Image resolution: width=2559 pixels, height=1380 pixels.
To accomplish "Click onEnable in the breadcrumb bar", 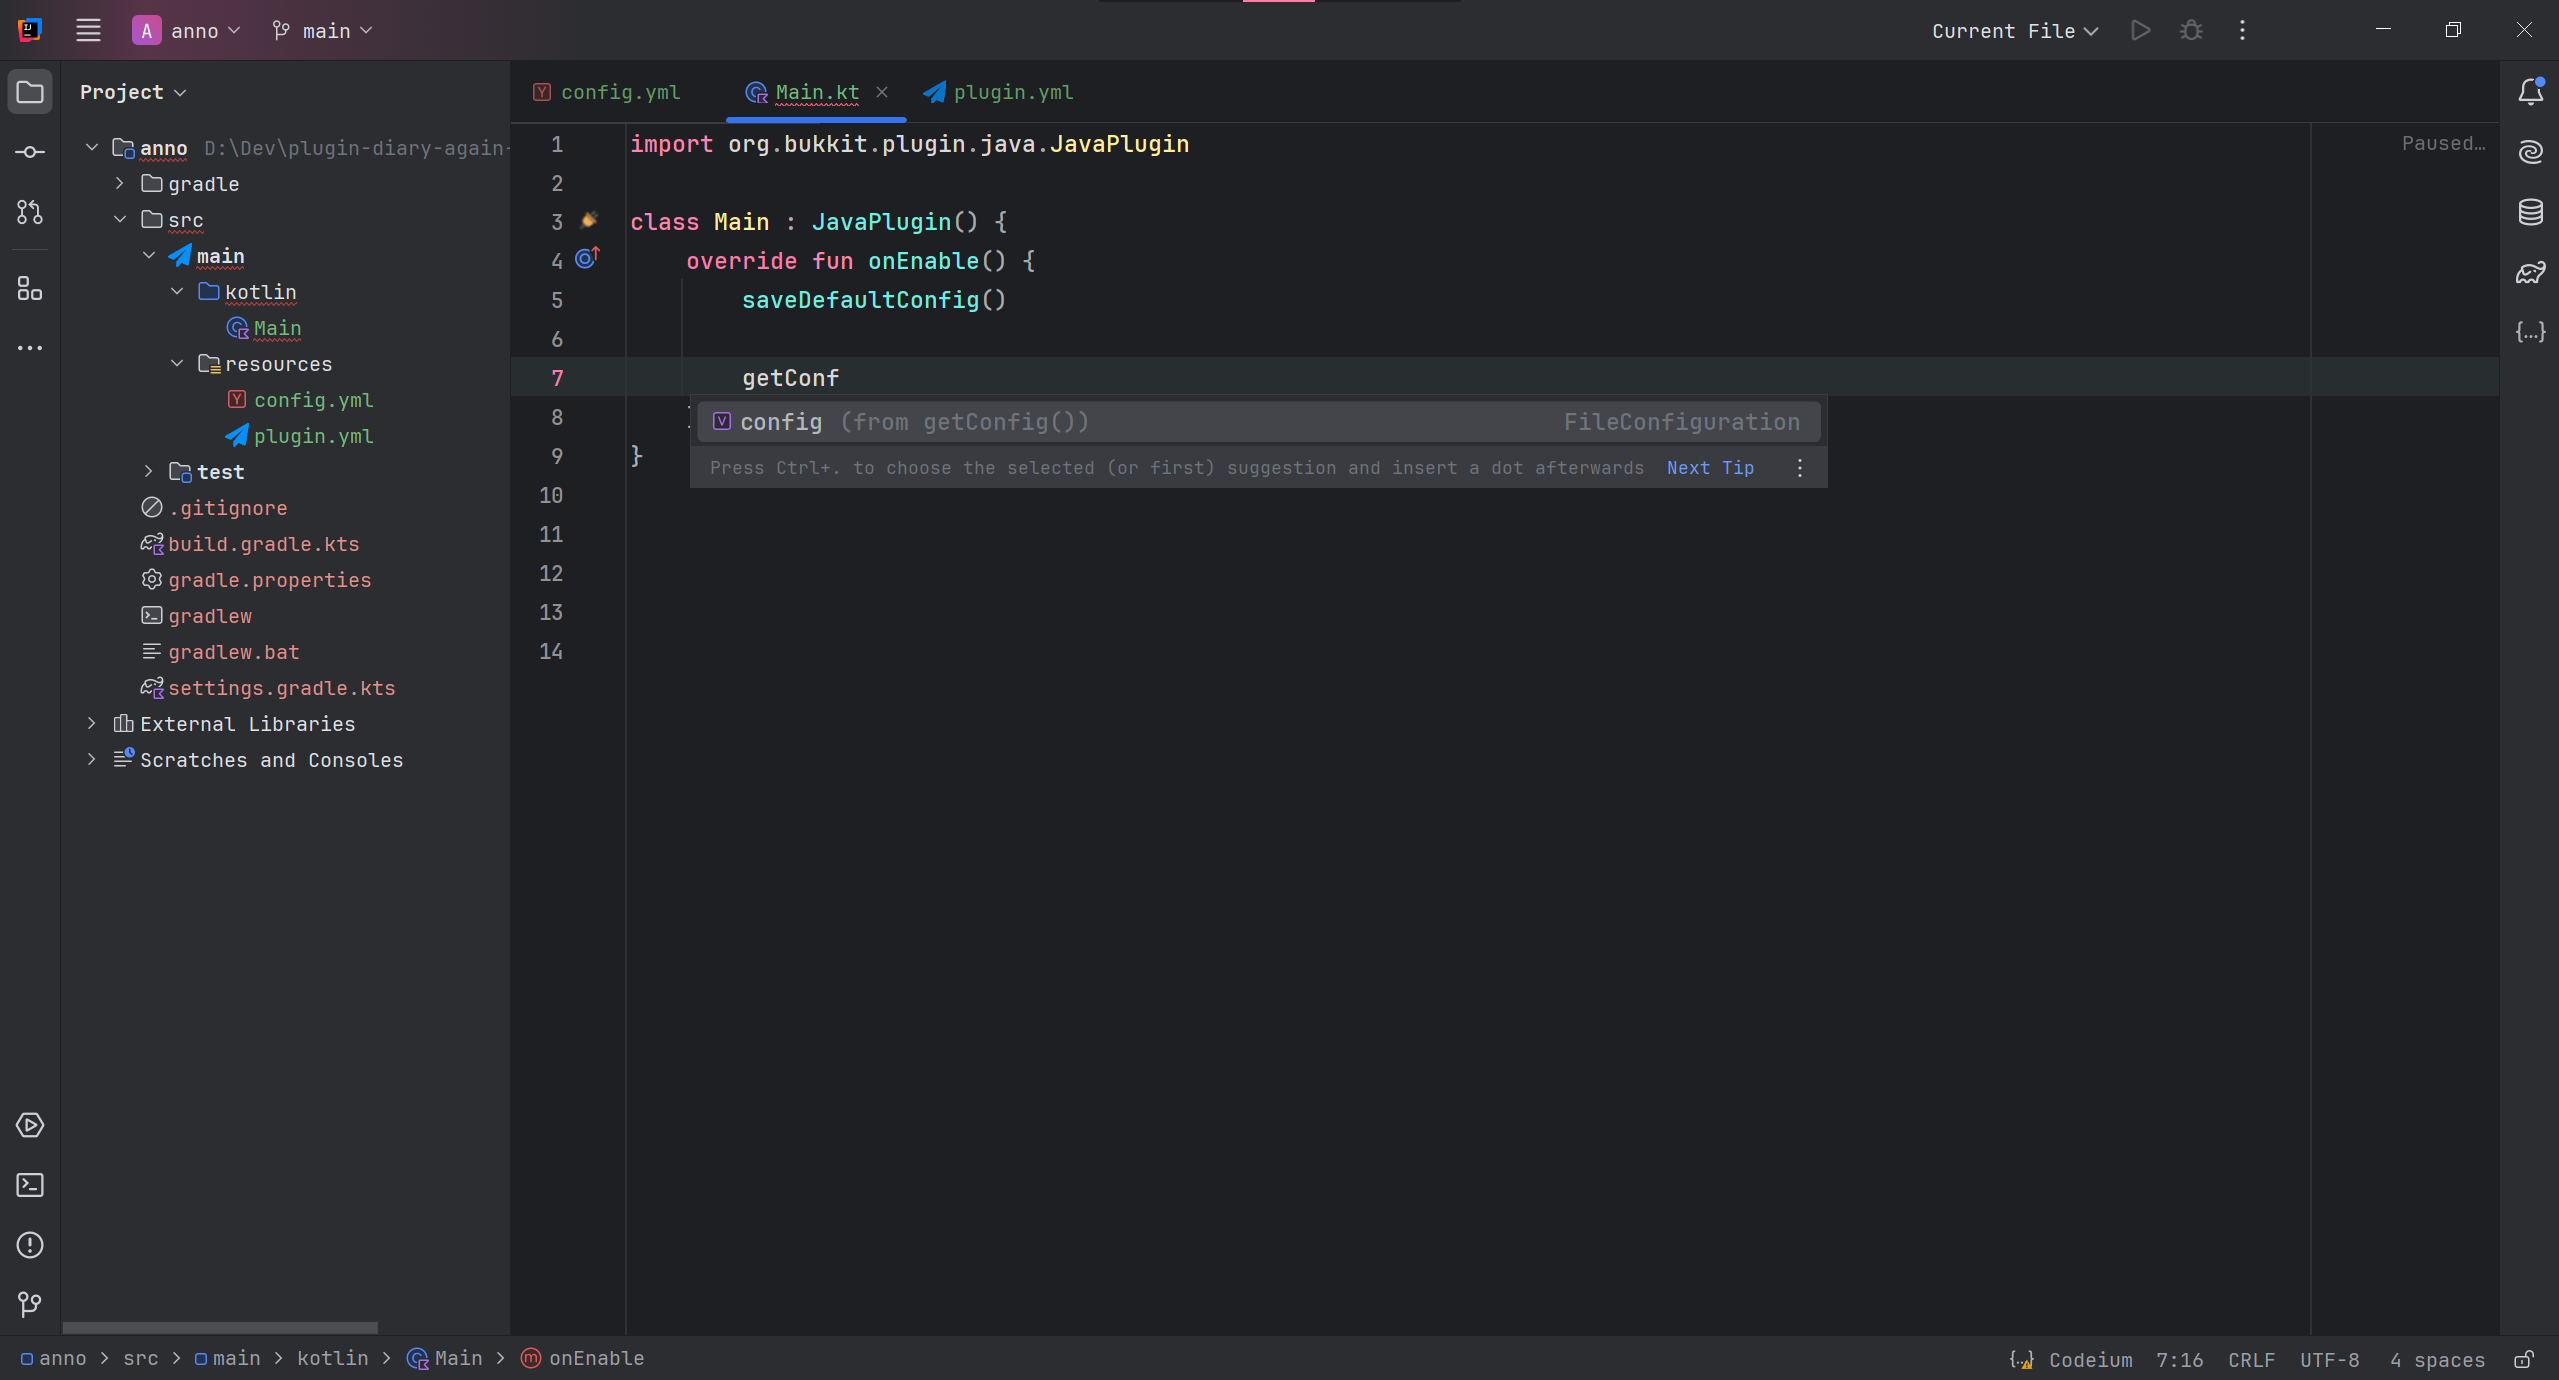I will tap(595, 1358).
